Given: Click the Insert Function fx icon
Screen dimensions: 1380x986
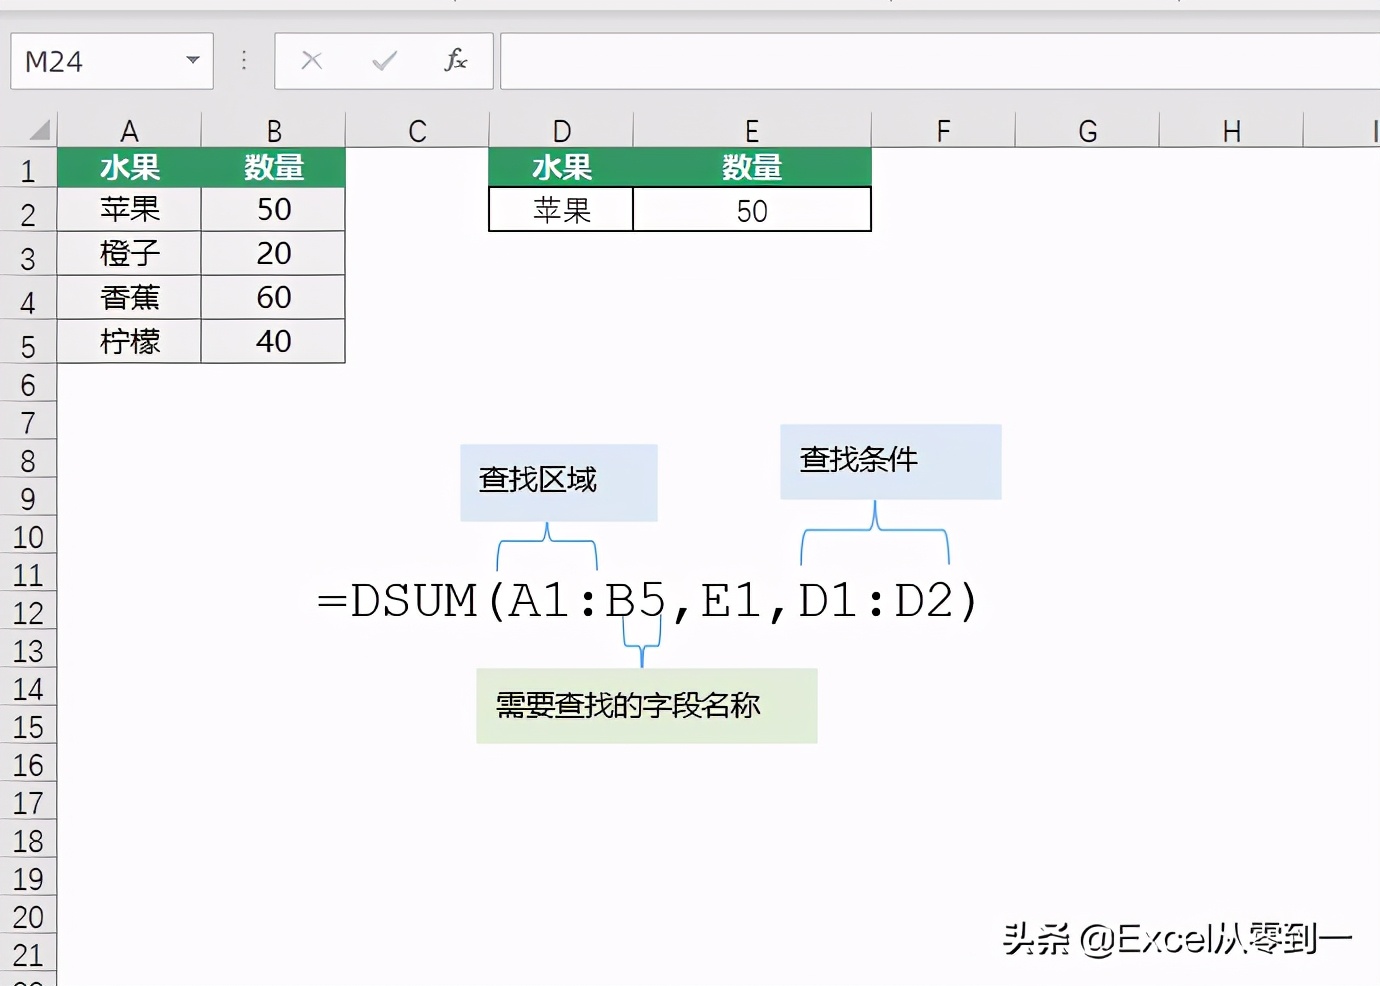Looking at the screenshot, I should coord(456,60).
